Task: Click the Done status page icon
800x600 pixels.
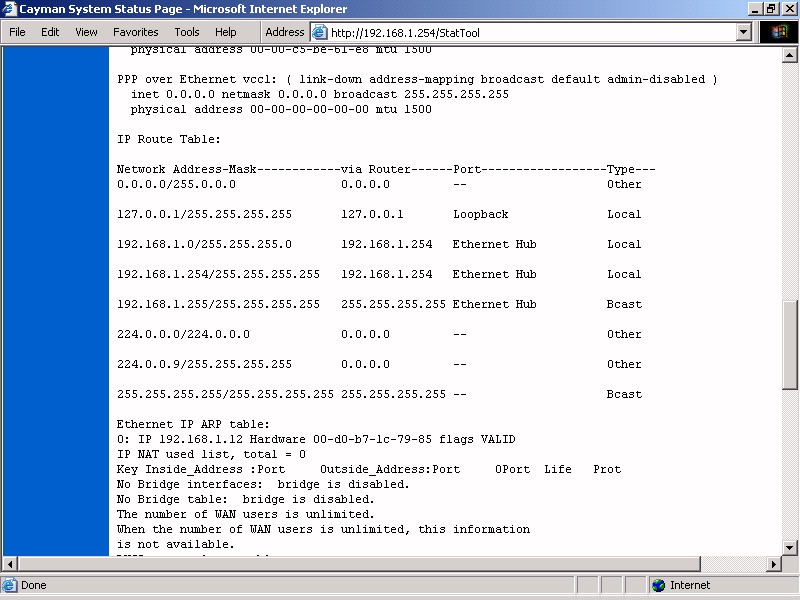Action: coord(9,585)
